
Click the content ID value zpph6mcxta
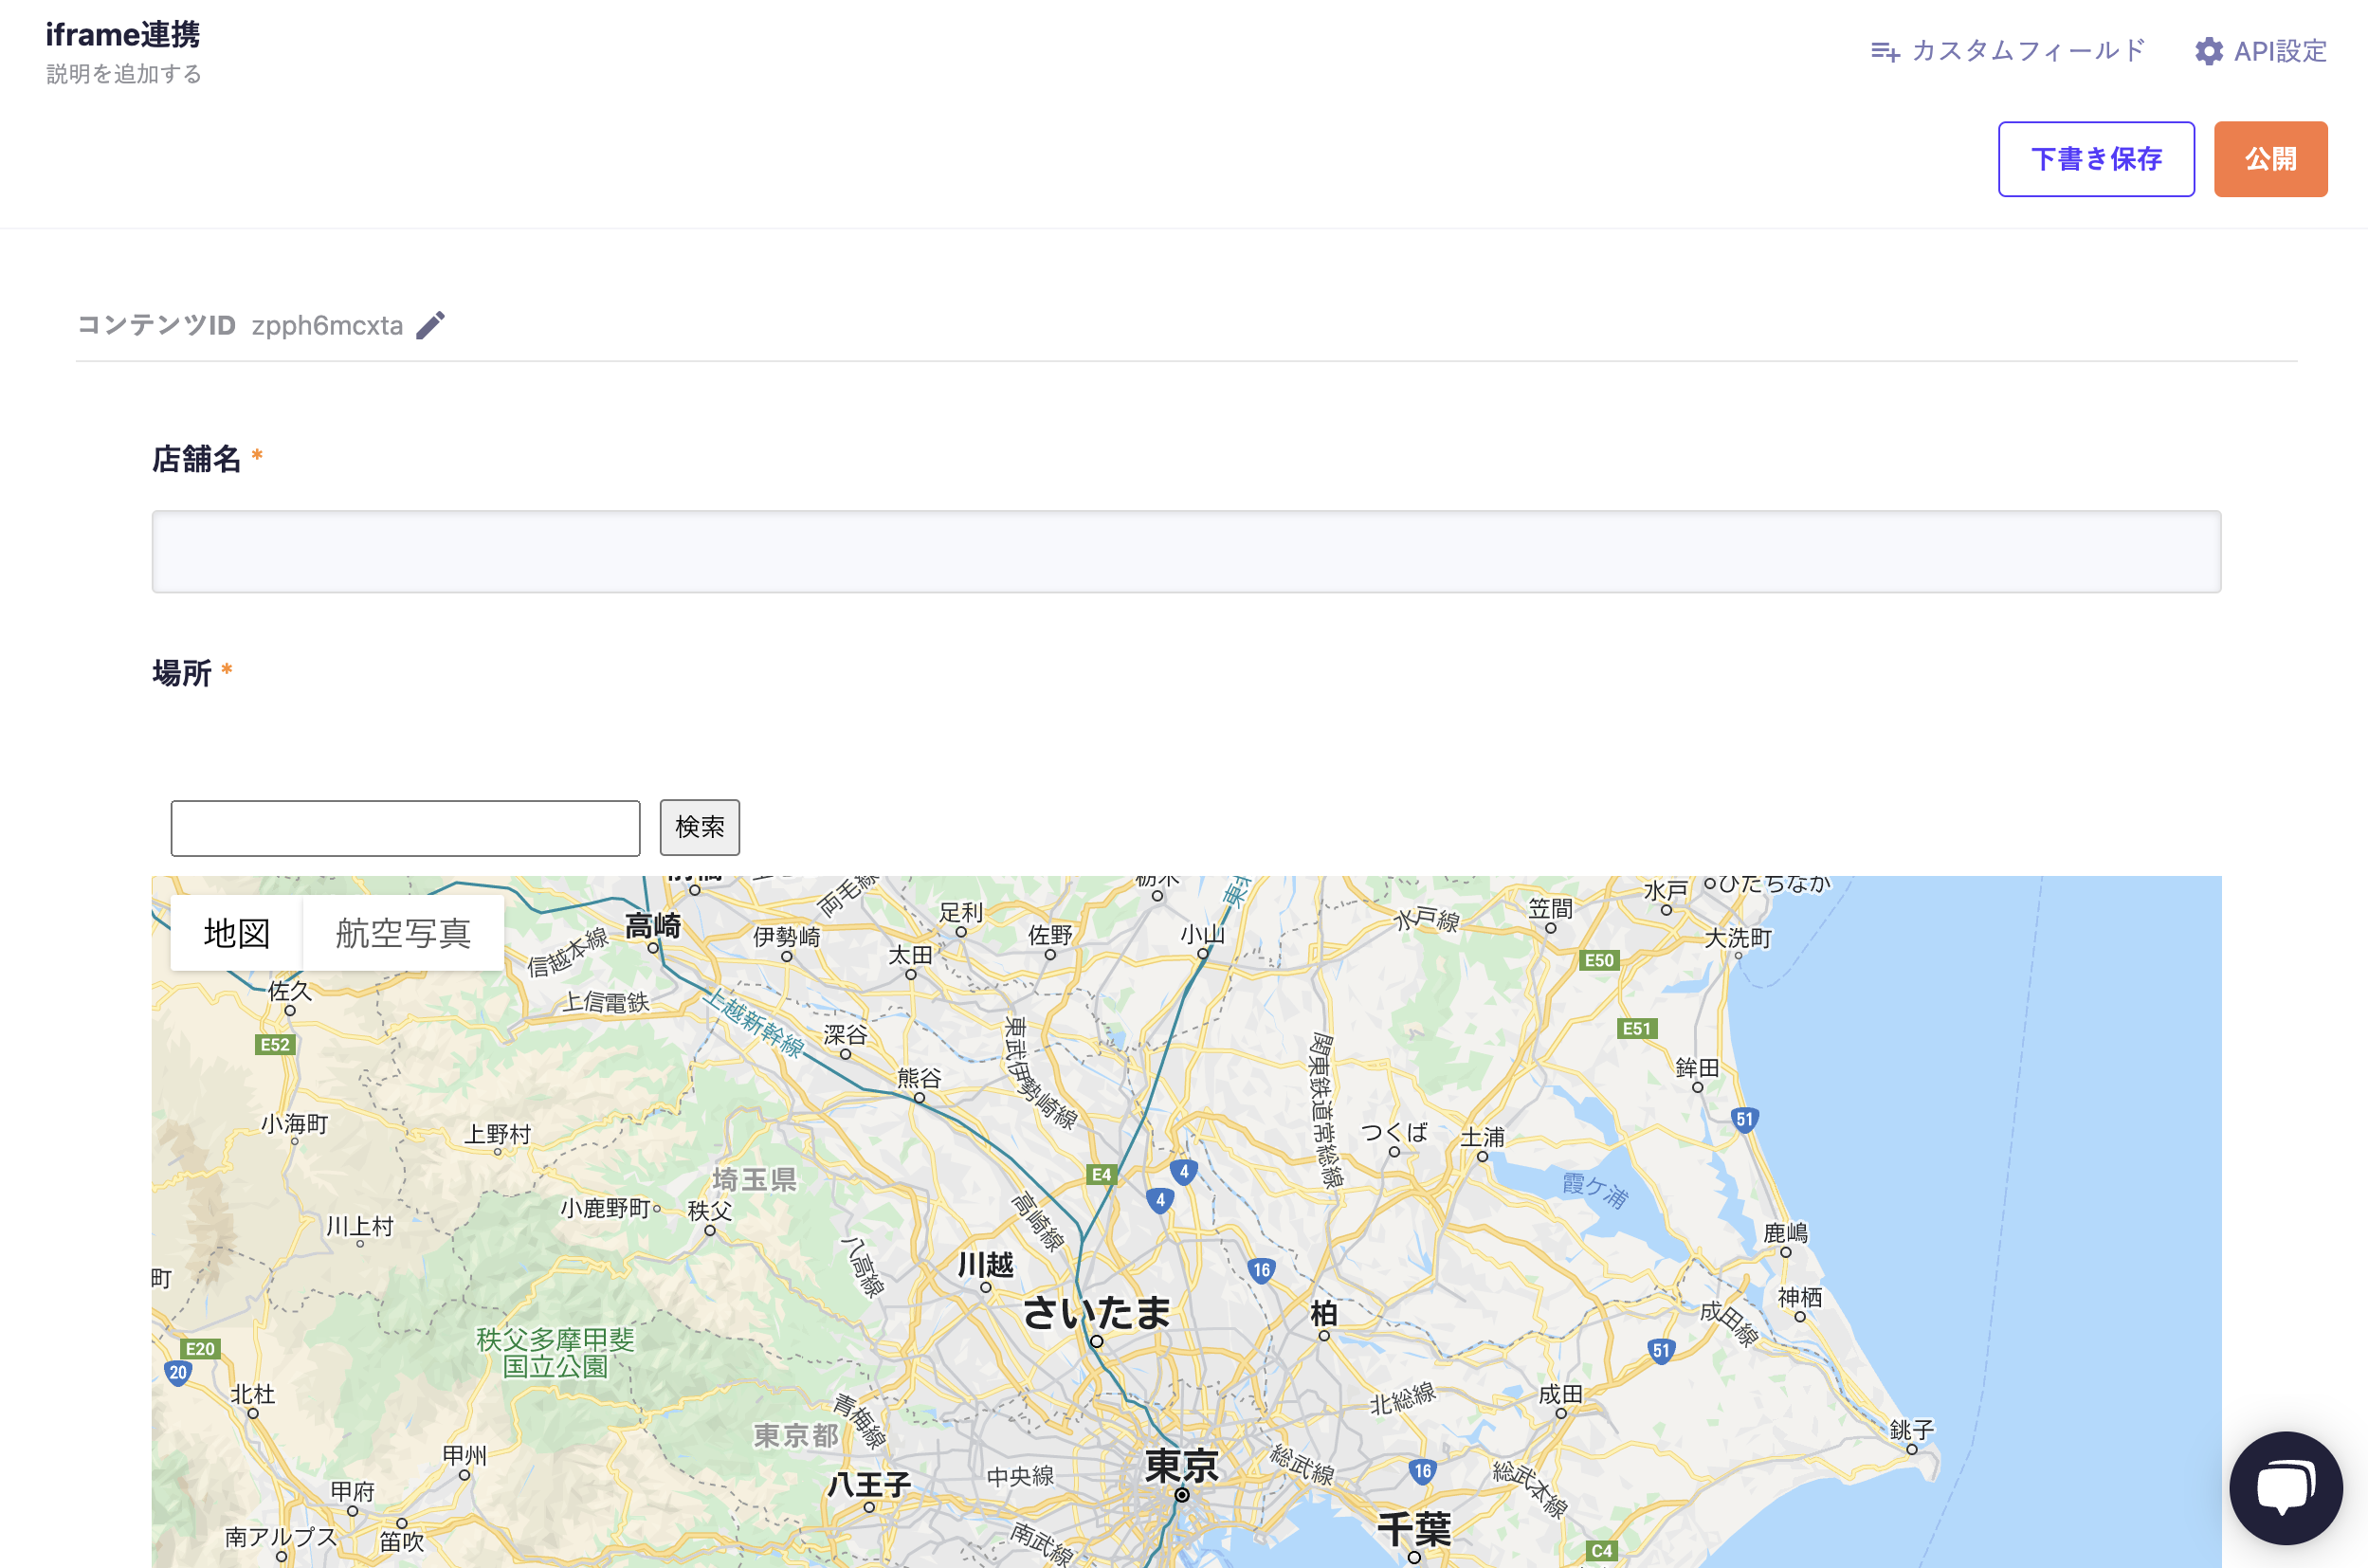327,324
